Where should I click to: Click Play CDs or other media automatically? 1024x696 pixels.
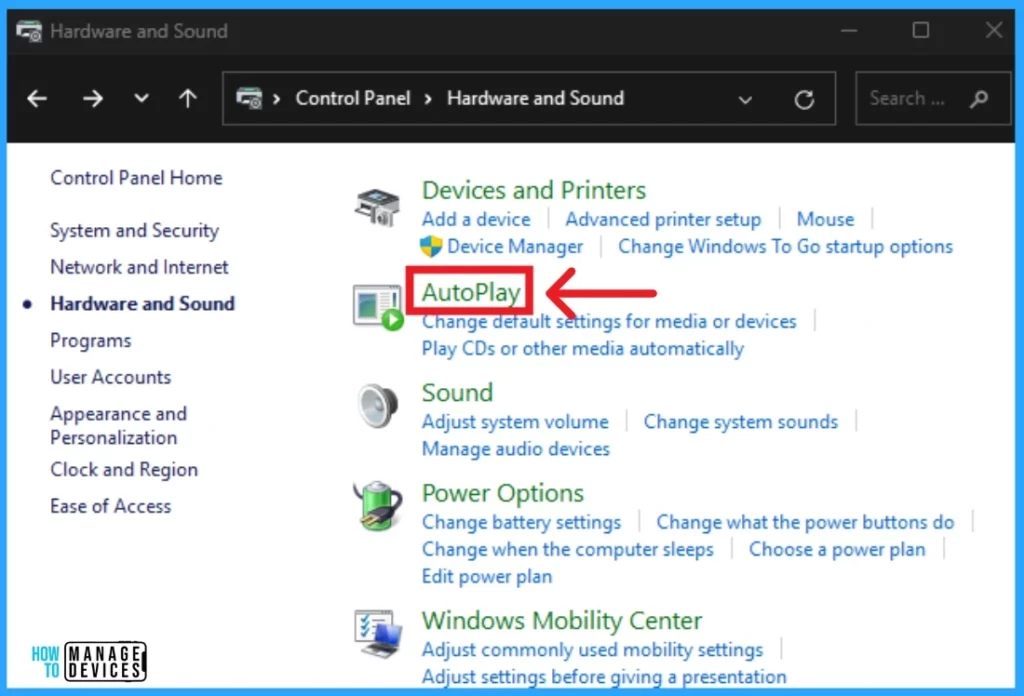tap(583, 349)
